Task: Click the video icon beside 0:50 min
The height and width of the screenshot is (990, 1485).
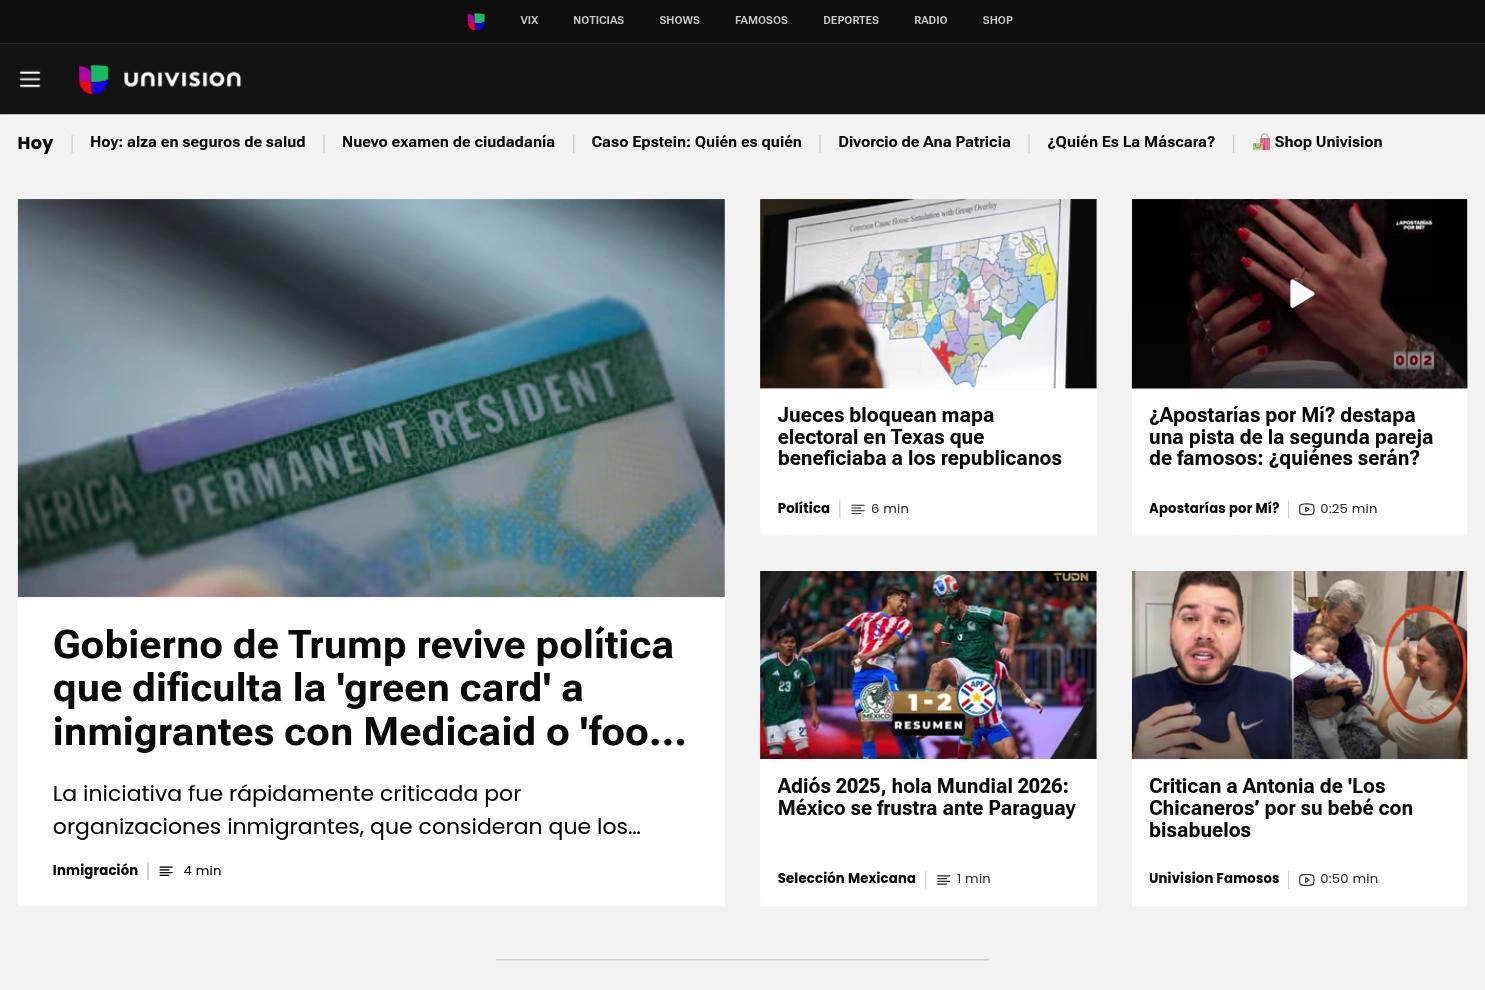Action: coord(1306,879)
